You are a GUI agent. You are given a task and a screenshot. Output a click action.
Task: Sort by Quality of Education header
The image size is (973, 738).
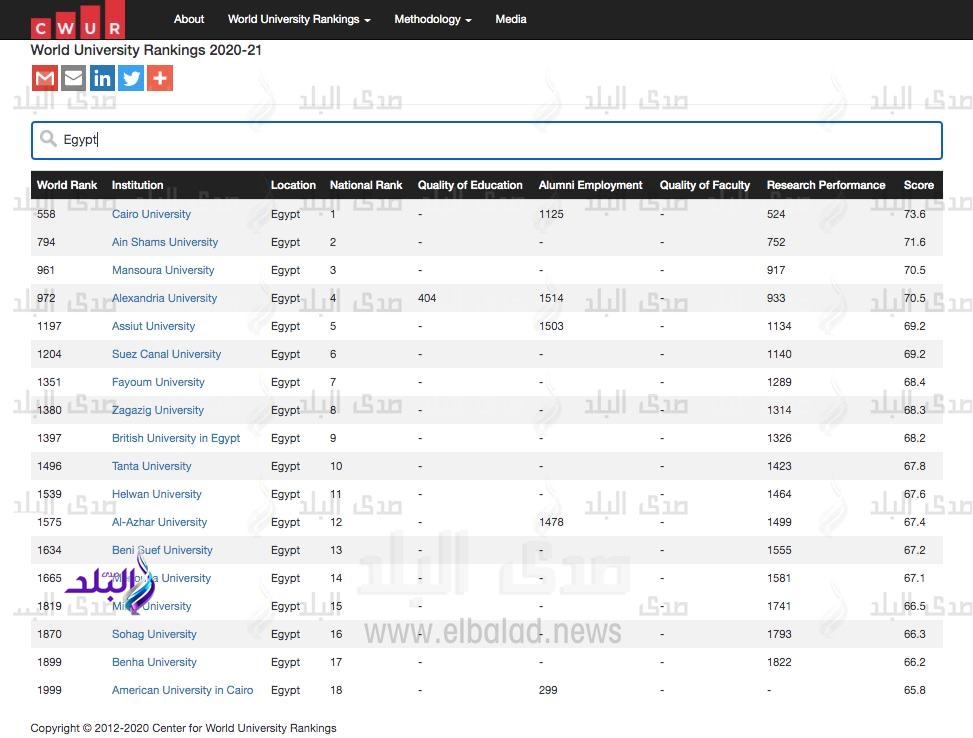470,185
